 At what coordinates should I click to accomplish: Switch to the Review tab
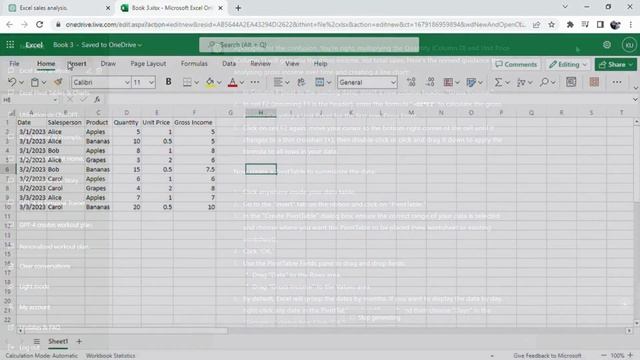(260, 64)
